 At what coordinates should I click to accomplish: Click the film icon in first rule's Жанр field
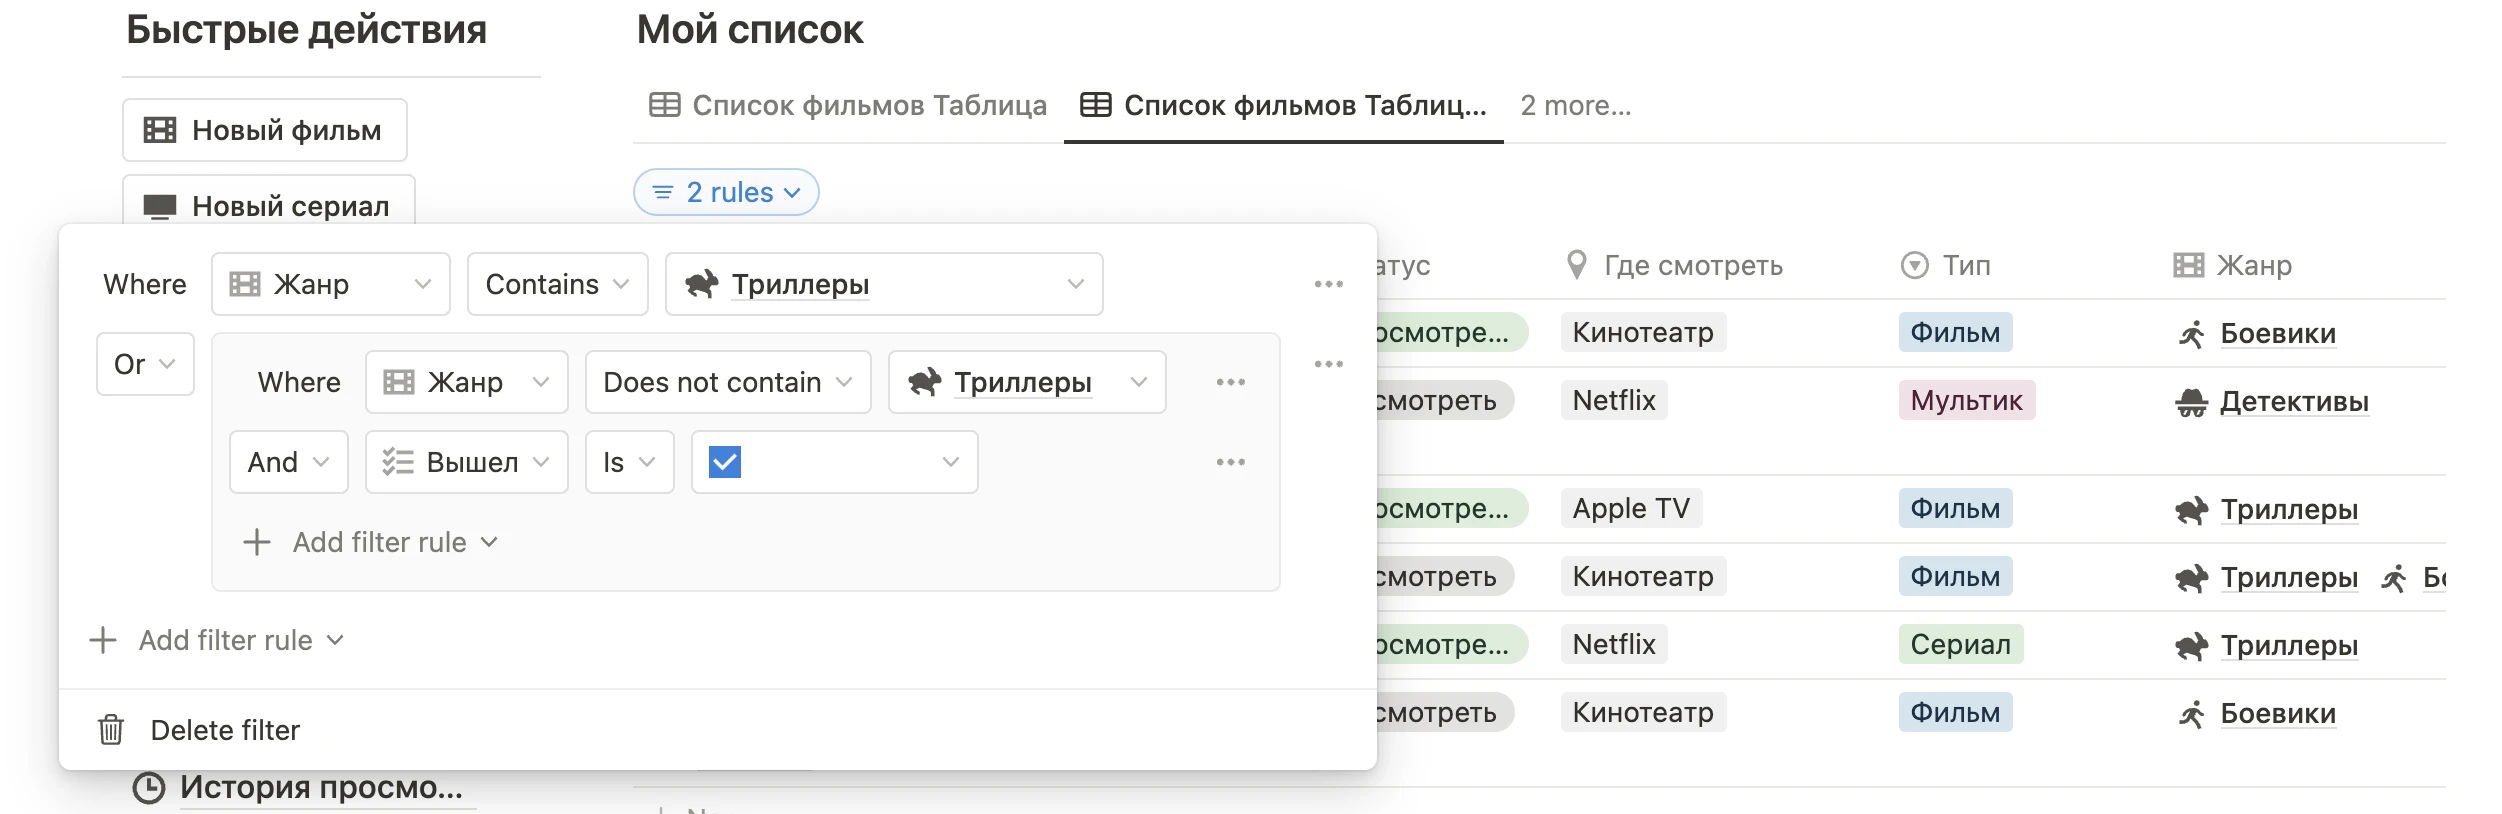245,284
